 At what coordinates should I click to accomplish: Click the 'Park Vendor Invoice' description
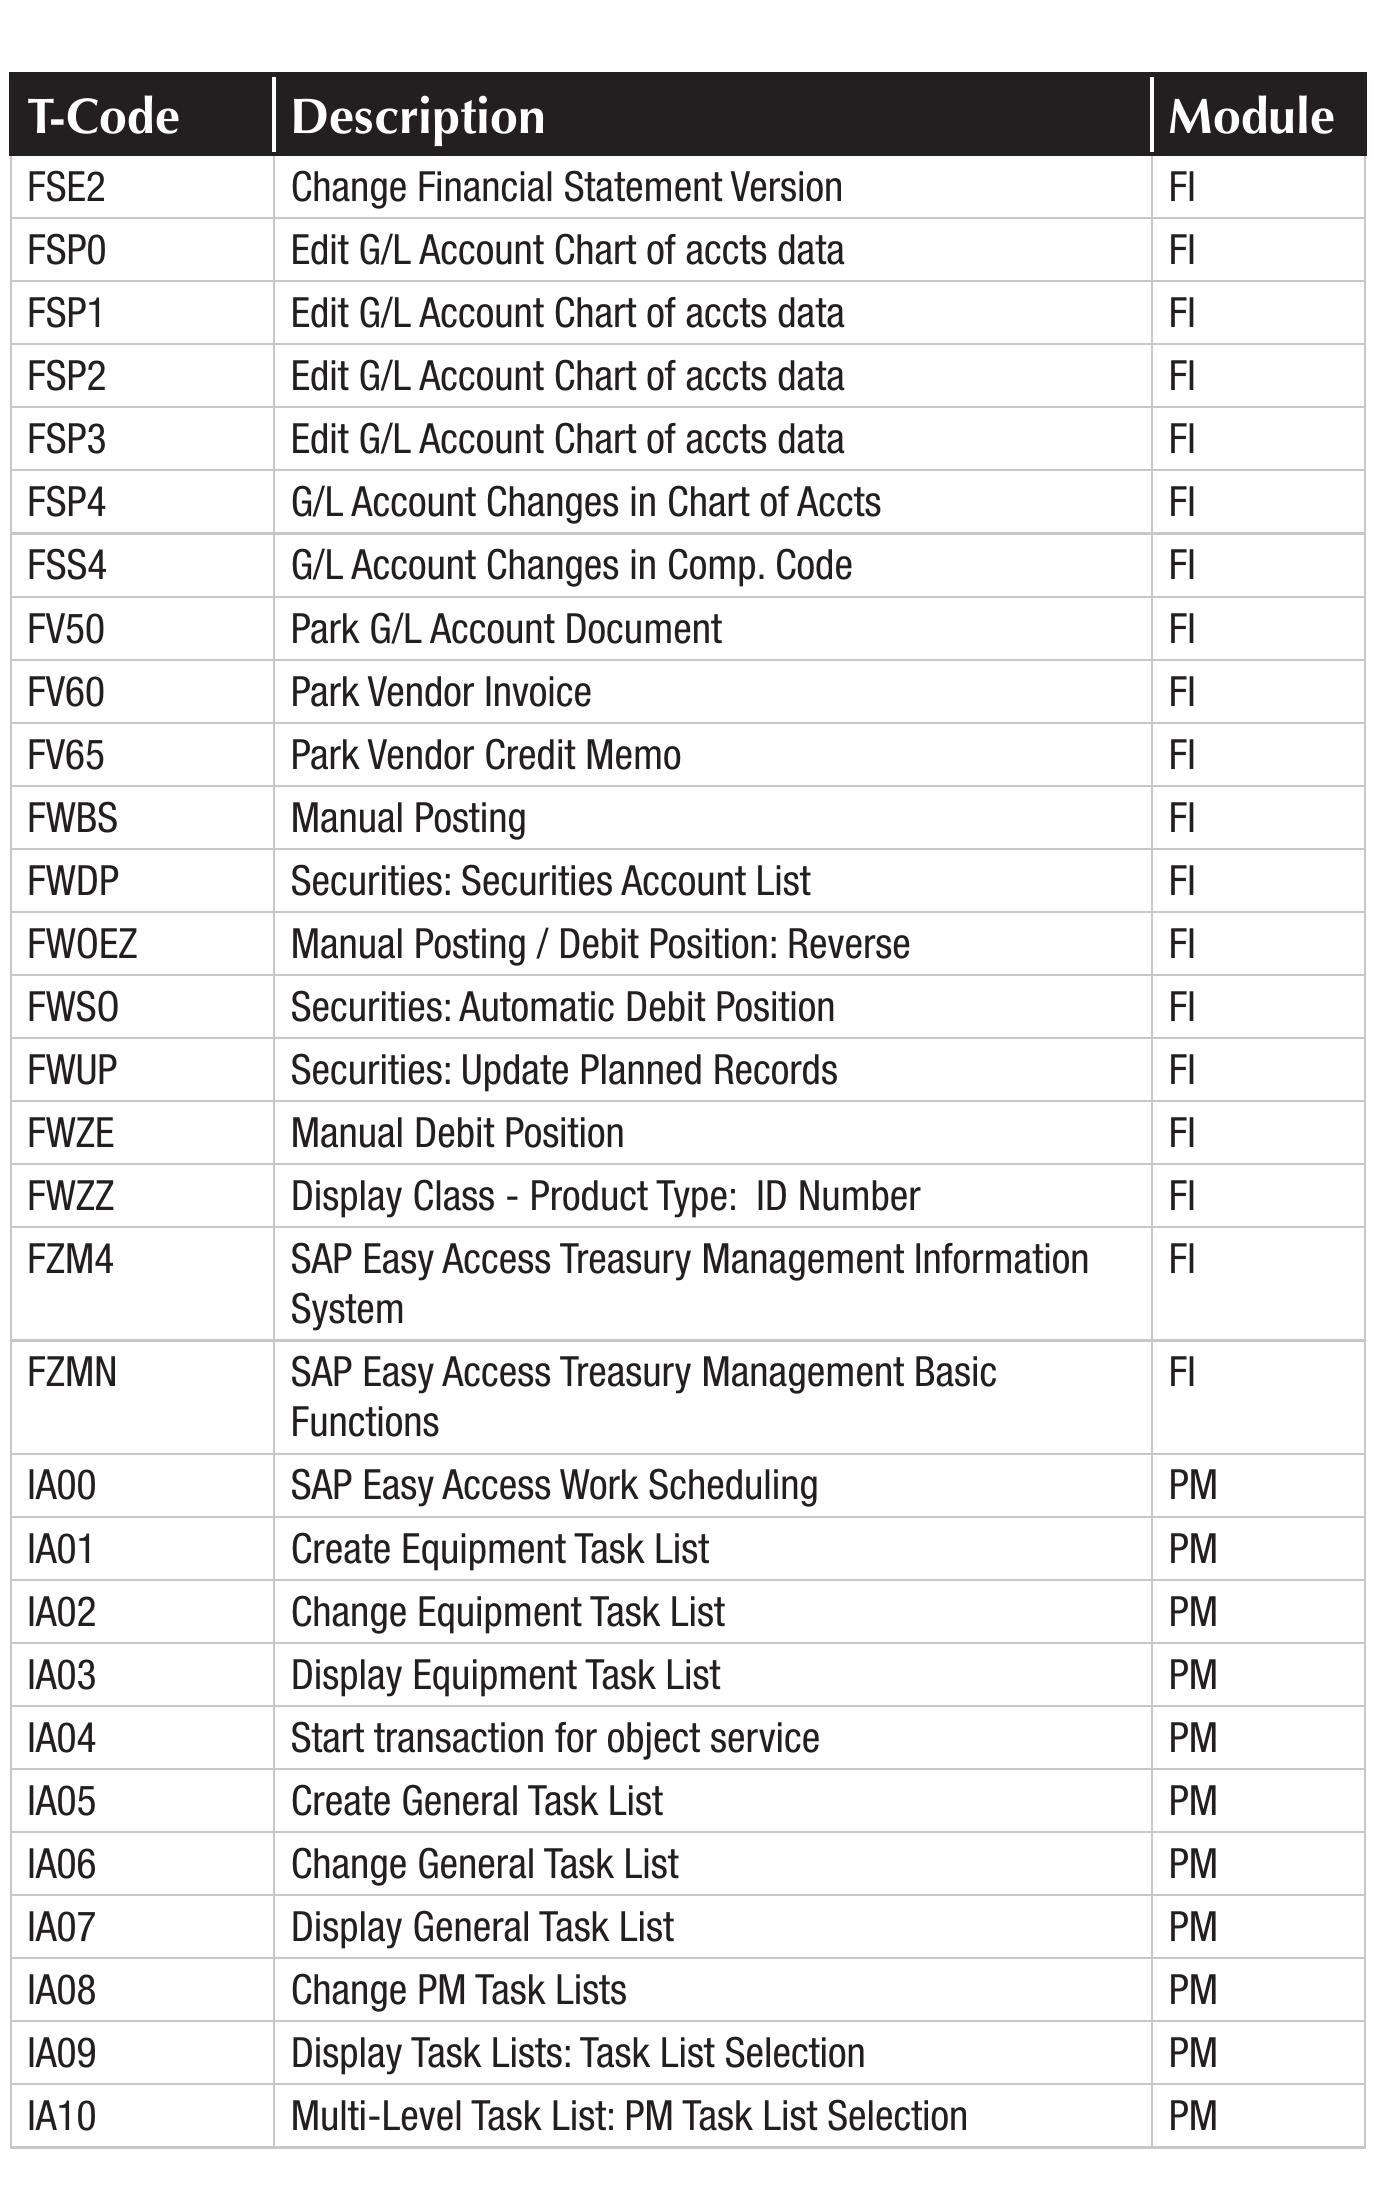441,692
